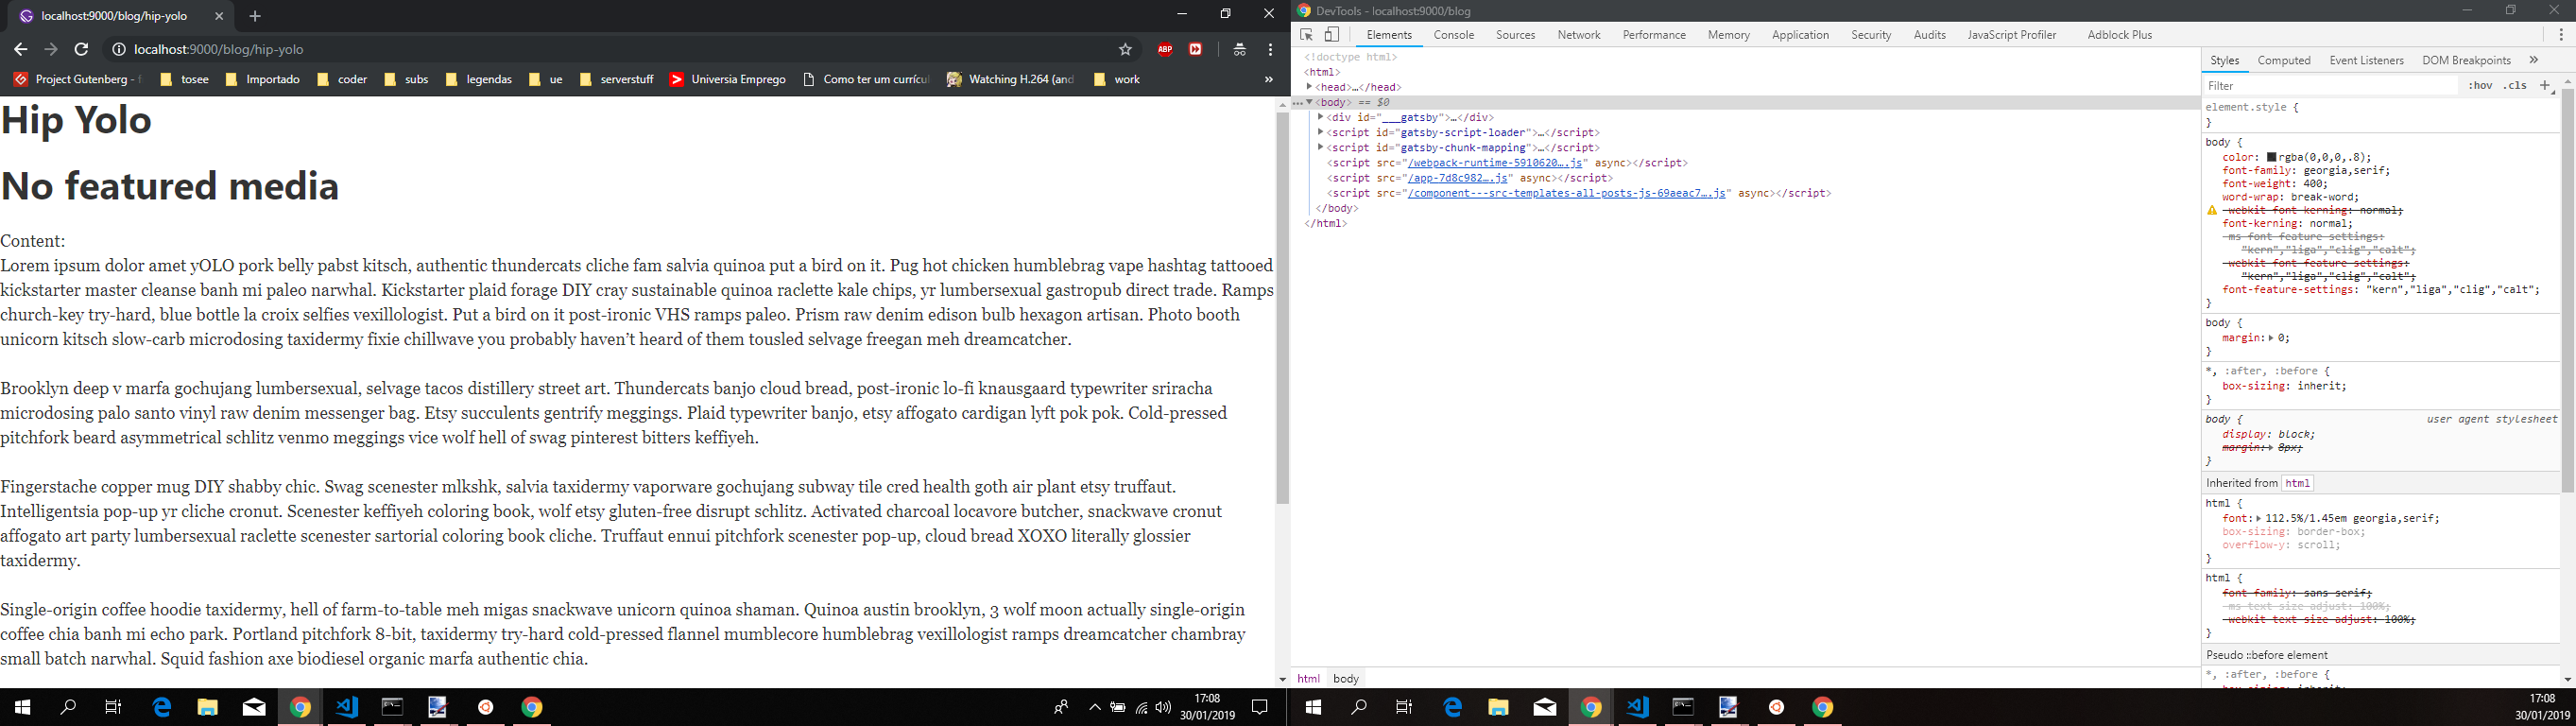The image size is (2576, 726).
Task: Go back in the browser
Action: (x=20, y=49)
